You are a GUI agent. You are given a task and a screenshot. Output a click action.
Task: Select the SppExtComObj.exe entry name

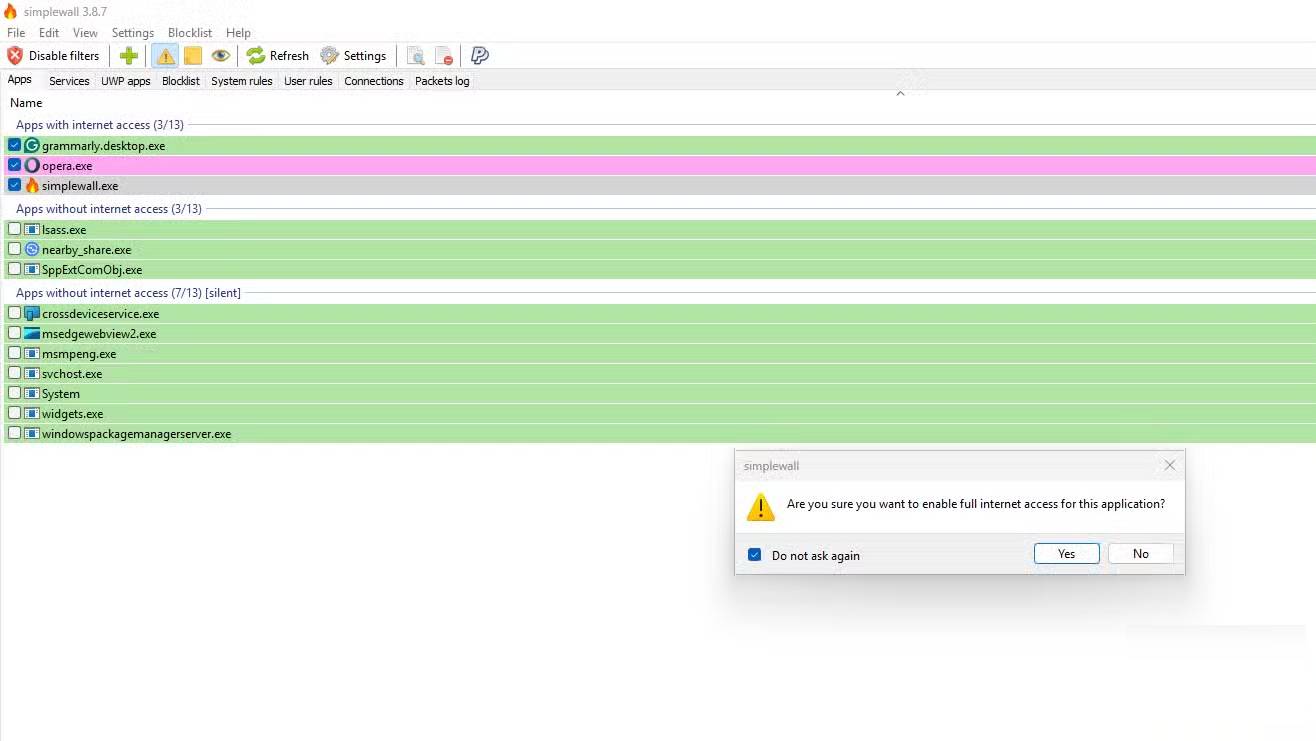point(92,270)
